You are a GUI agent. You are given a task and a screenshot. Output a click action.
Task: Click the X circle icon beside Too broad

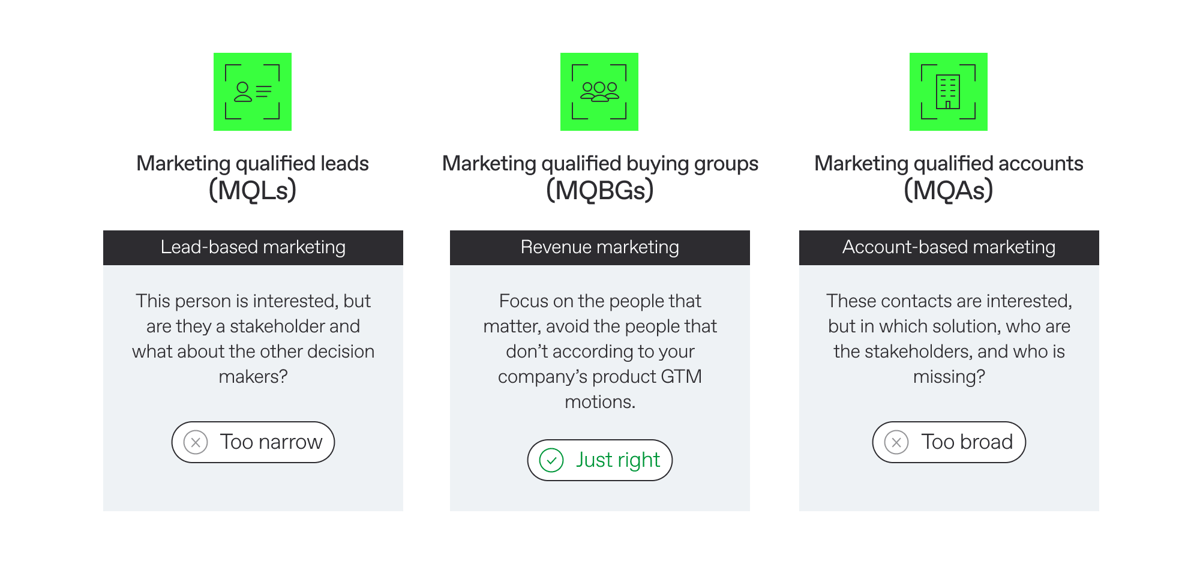(897, 442)
